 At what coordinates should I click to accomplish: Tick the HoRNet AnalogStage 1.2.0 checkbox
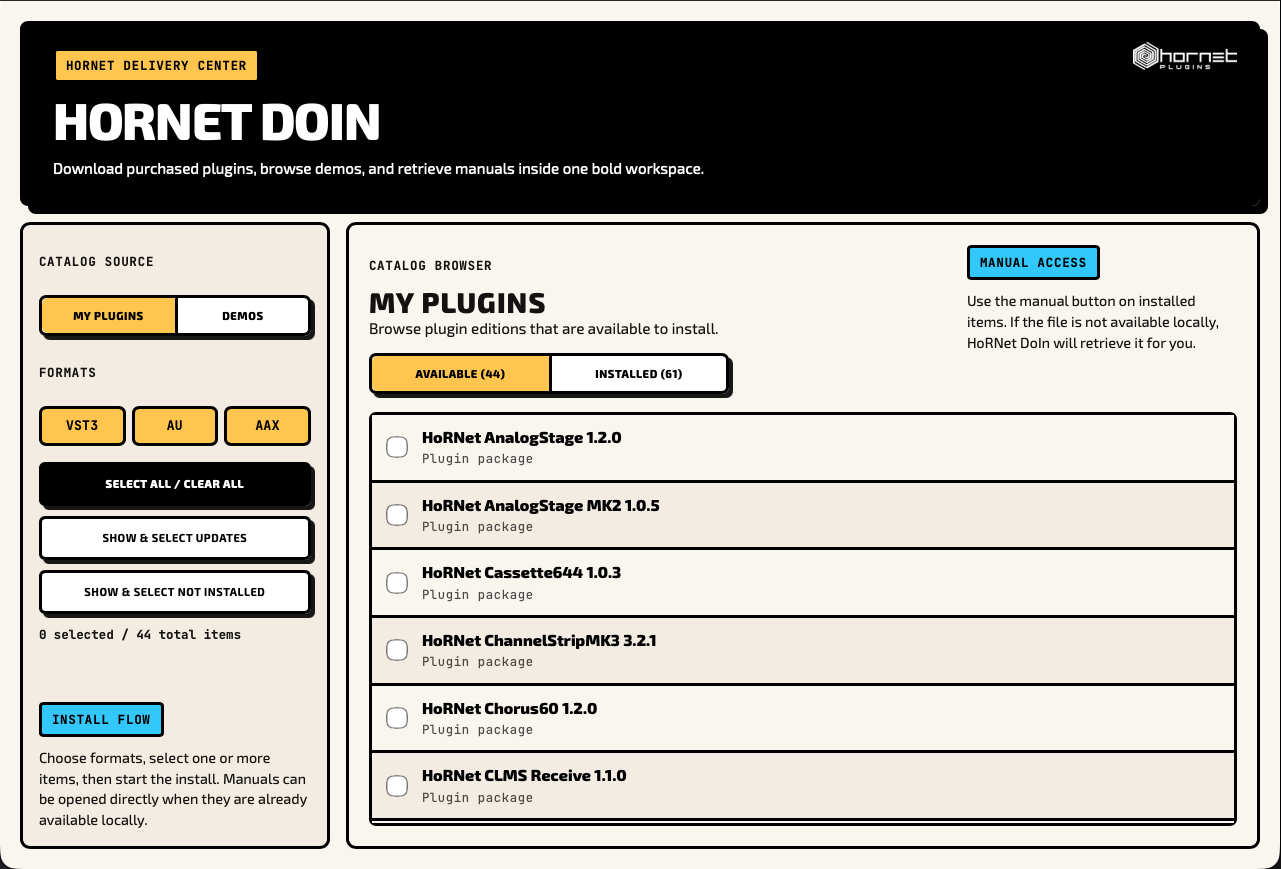pos(397,447)
